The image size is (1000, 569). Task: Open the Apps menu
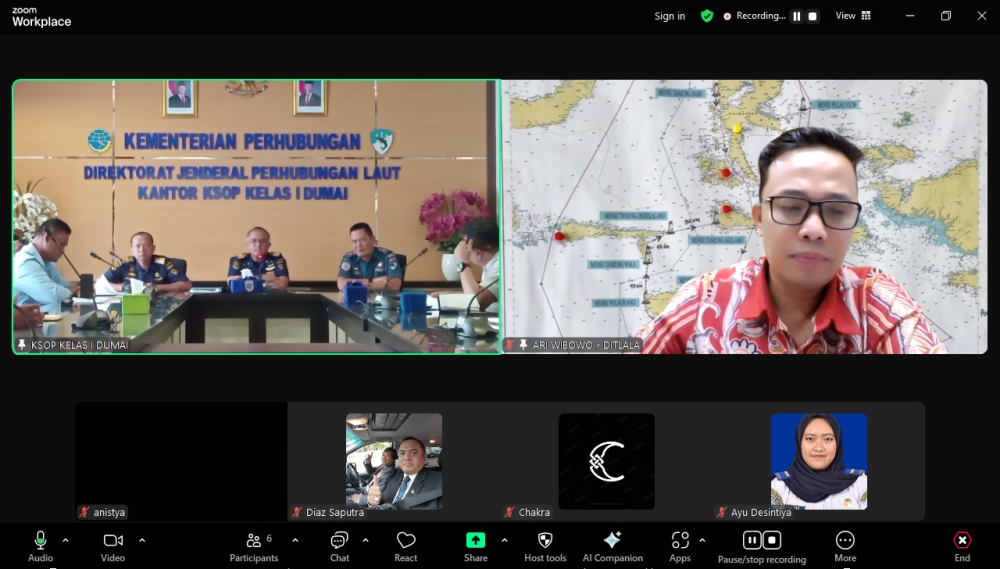point(680,547)
